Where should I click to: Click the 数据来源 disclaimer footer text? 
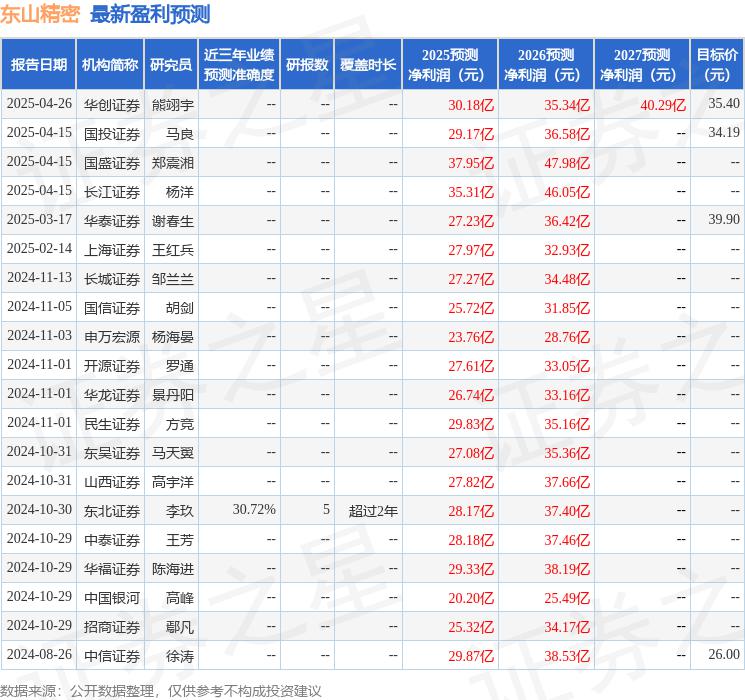point(161,690)
